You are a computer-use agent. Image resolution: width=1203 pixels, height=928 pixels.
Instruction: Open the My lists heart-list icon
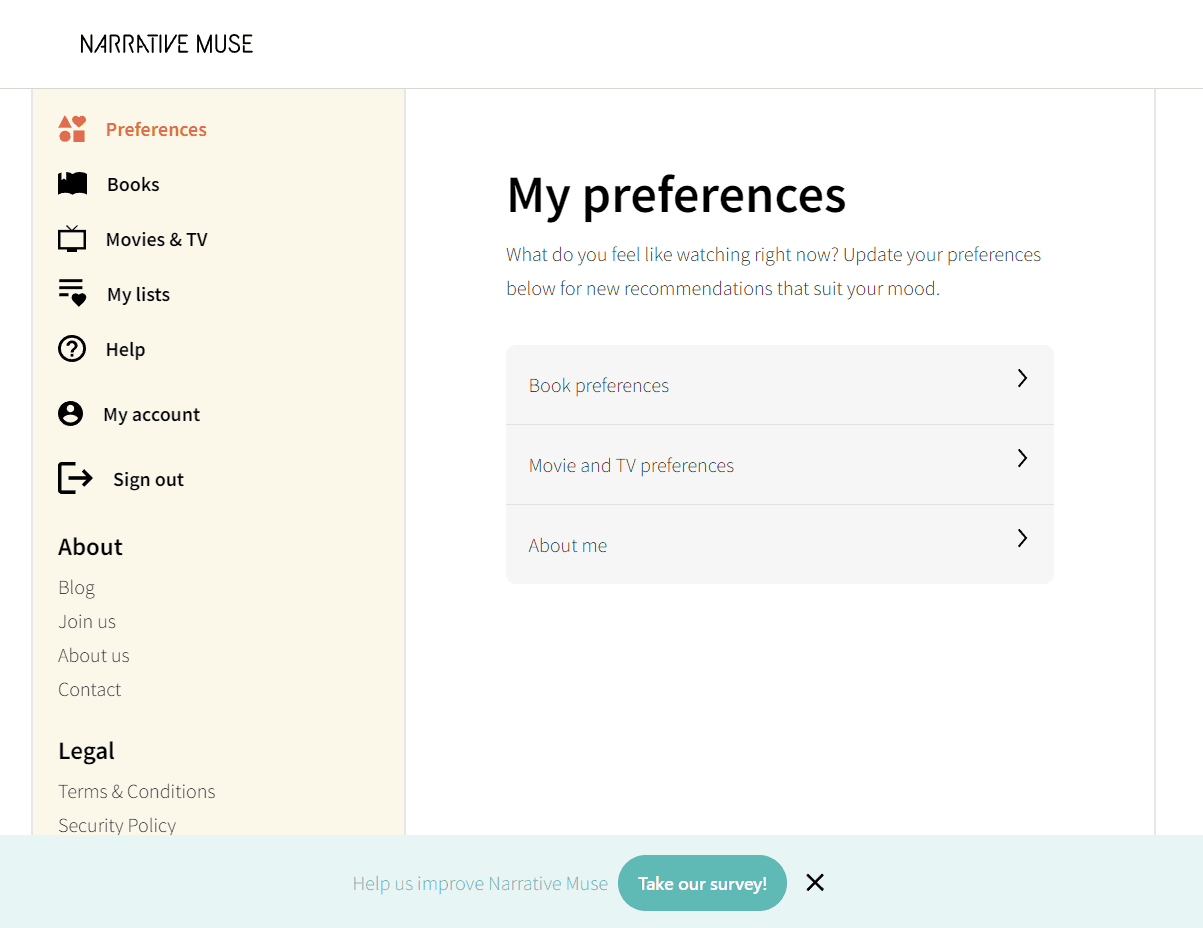[x=72, y=293]
